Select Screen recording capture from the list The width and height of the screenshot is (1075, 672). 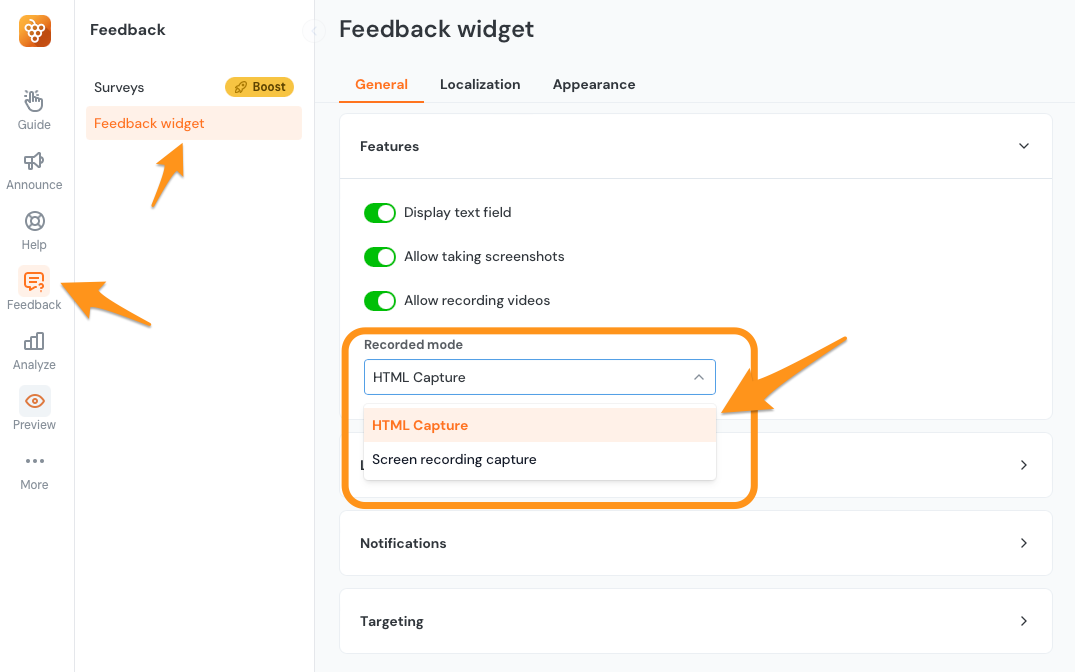pos(454,459)
